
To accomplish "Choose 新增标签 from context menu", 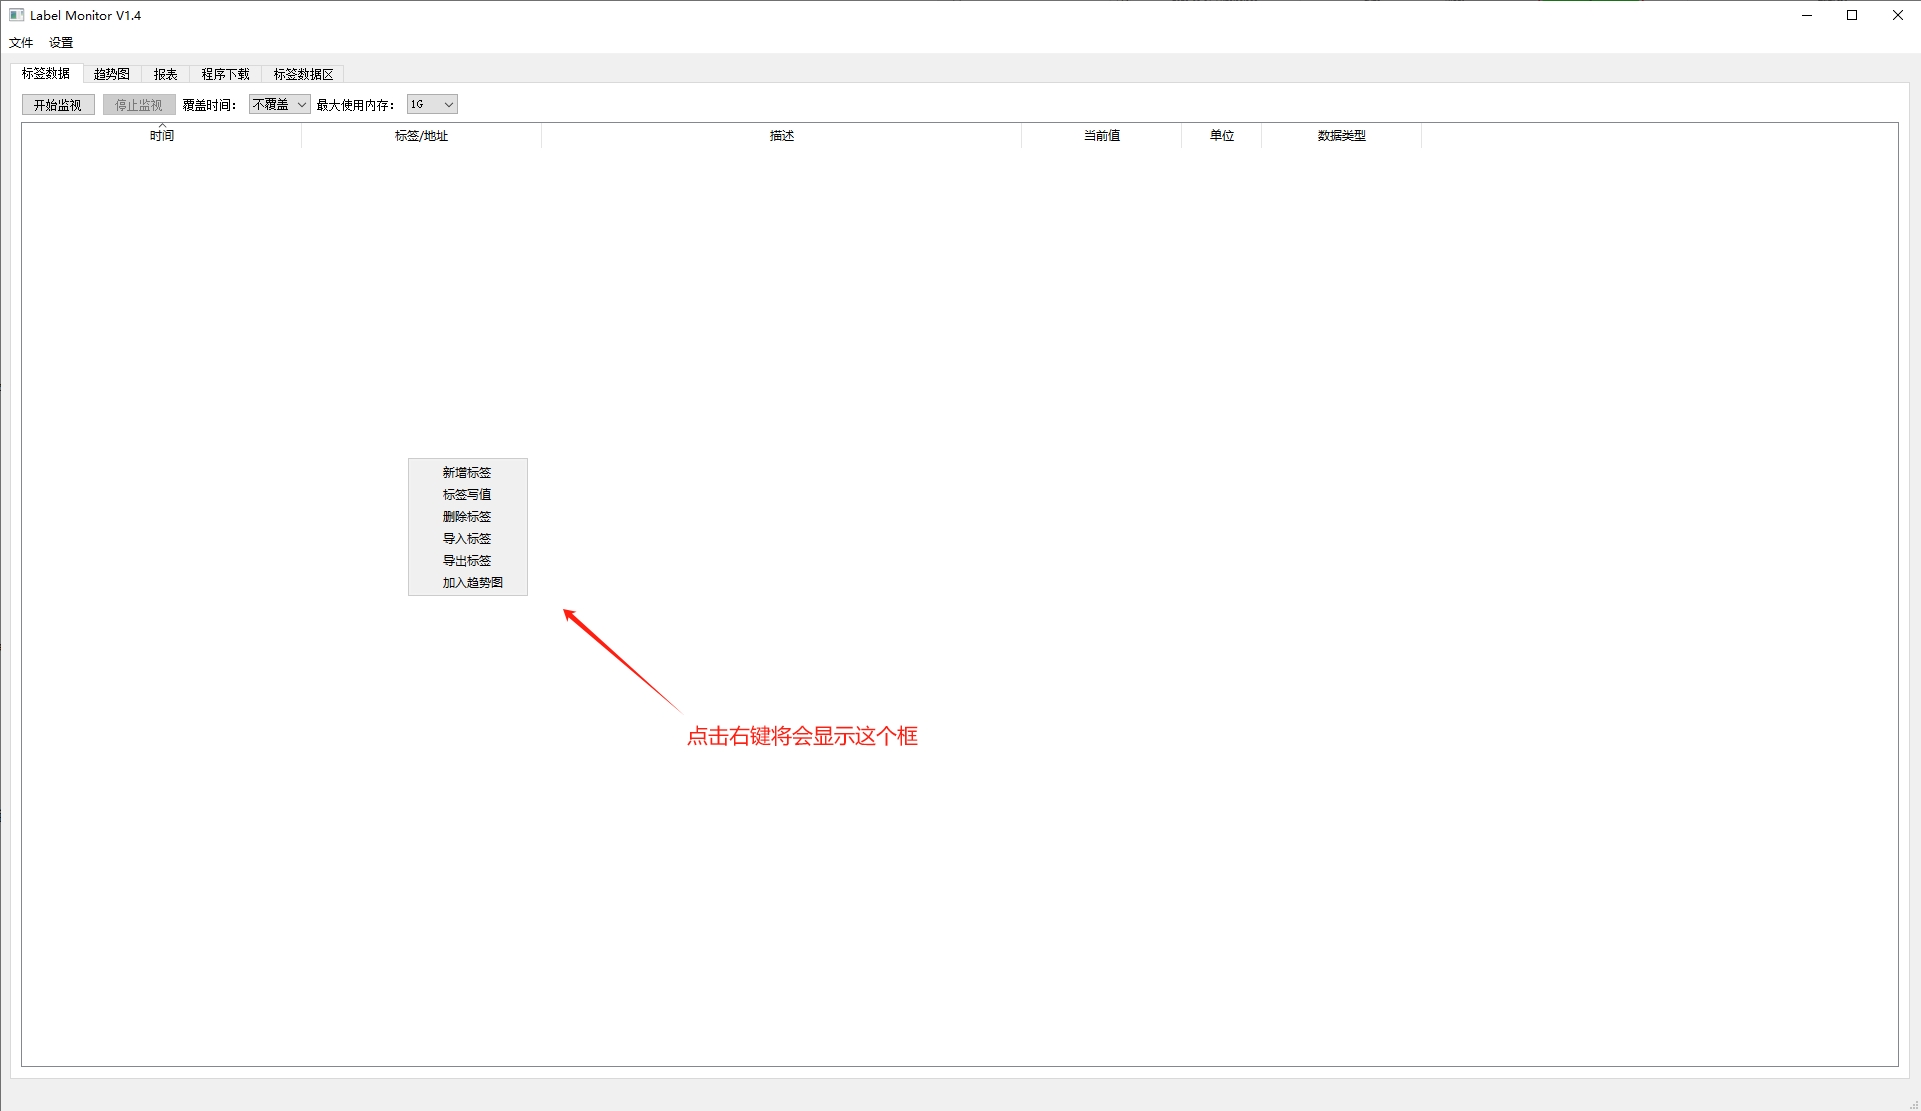I will (x=467, y=473).
